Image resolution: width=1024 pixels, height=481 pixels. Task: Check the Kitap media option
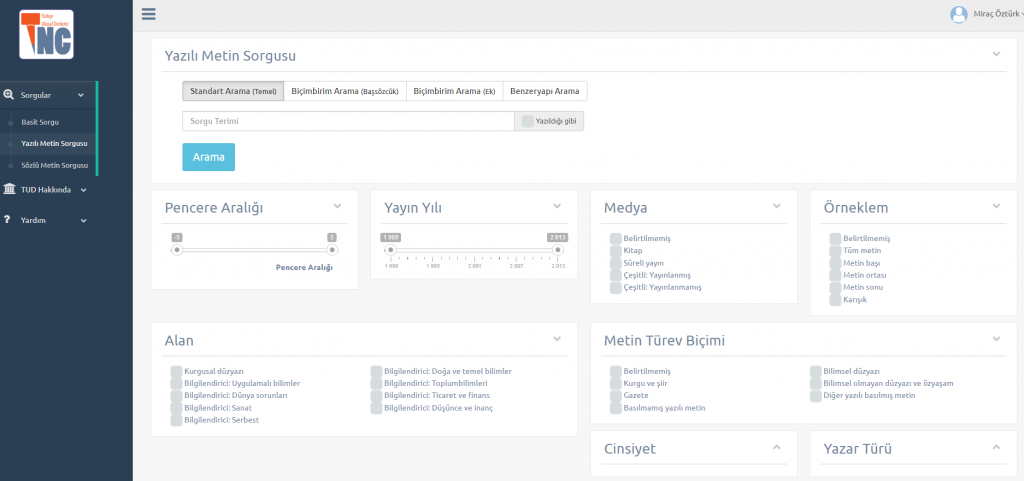pyautogui.click(x=615, y=250)
